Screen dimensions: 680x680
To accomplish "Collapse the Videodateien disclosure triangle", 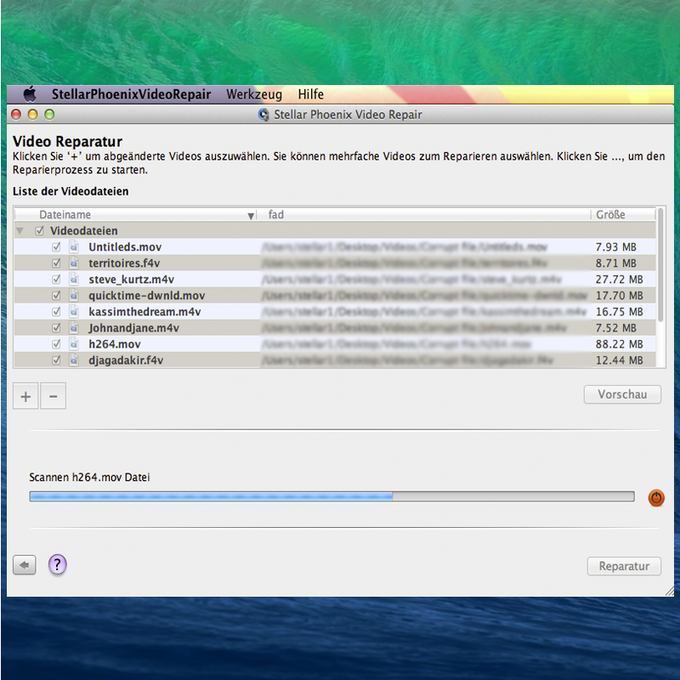I will [x=20, y=231].
